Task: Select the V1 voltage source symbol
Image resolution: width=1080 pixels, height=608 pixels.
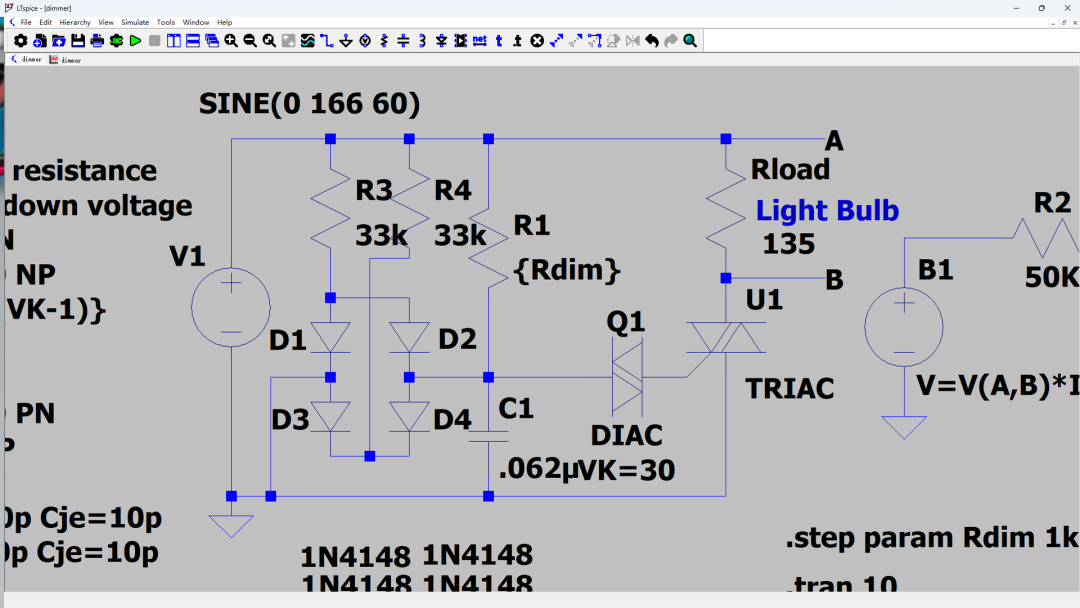Action: (231, 307)
